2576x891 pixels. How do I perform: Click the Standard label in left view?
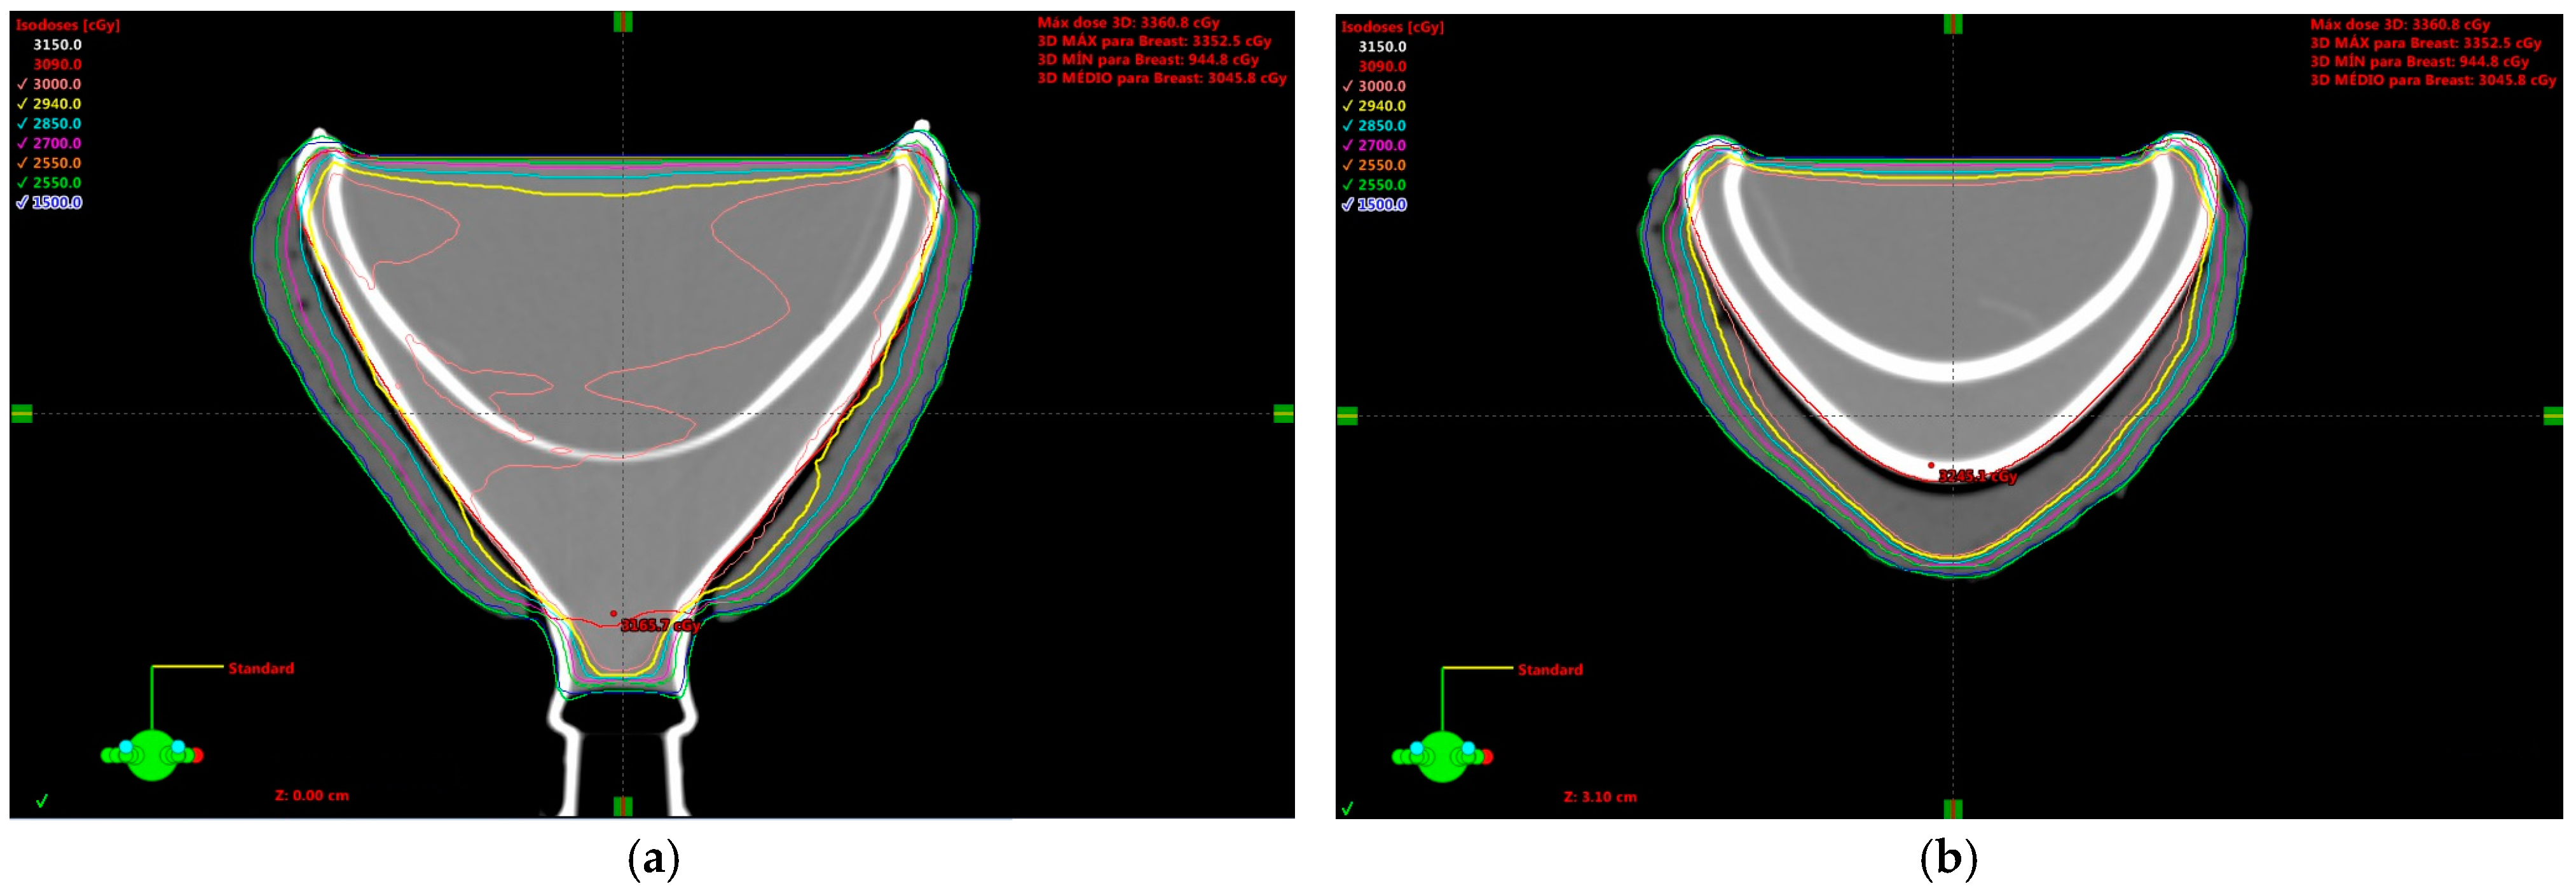pos(261,668)
